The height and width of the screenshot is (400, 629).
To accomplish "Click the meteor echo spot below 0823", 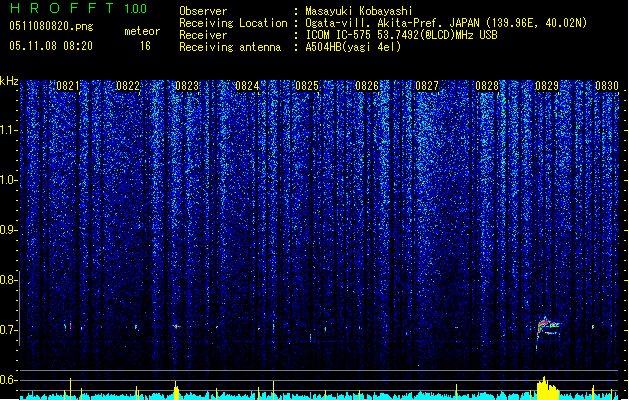I will pos(176,327).
